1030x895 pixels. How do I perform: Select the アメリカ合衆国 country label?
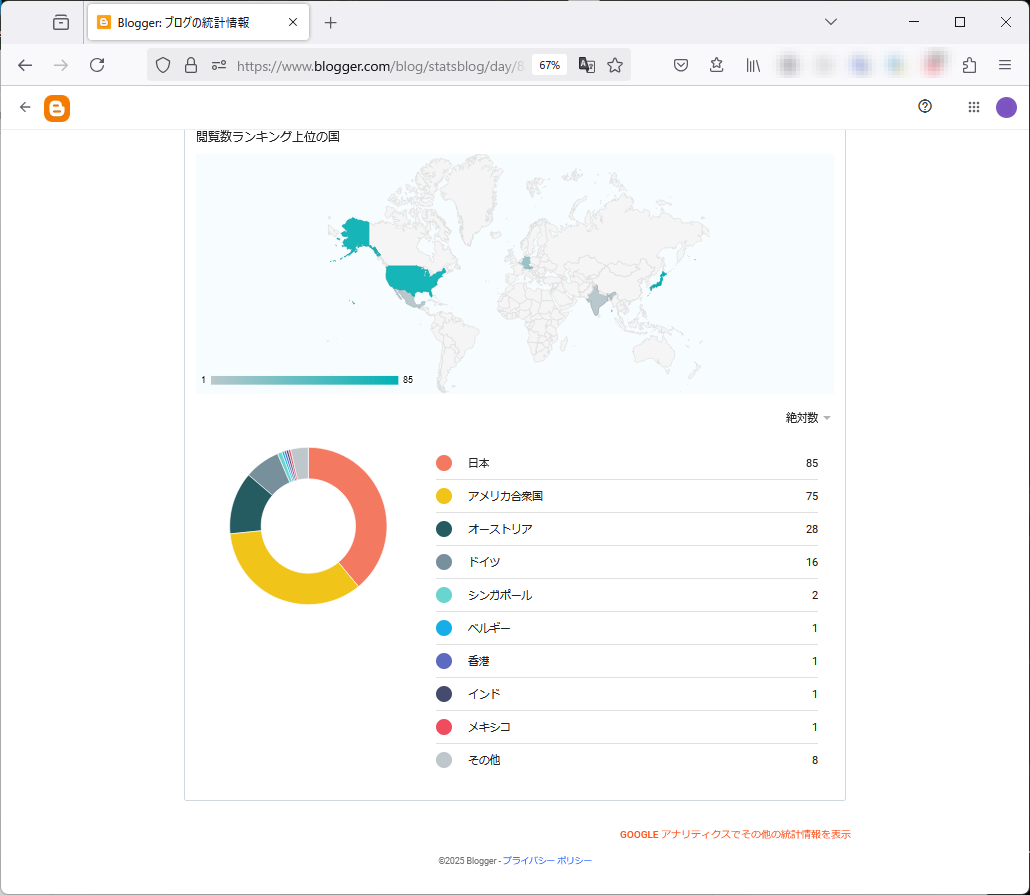505,496
